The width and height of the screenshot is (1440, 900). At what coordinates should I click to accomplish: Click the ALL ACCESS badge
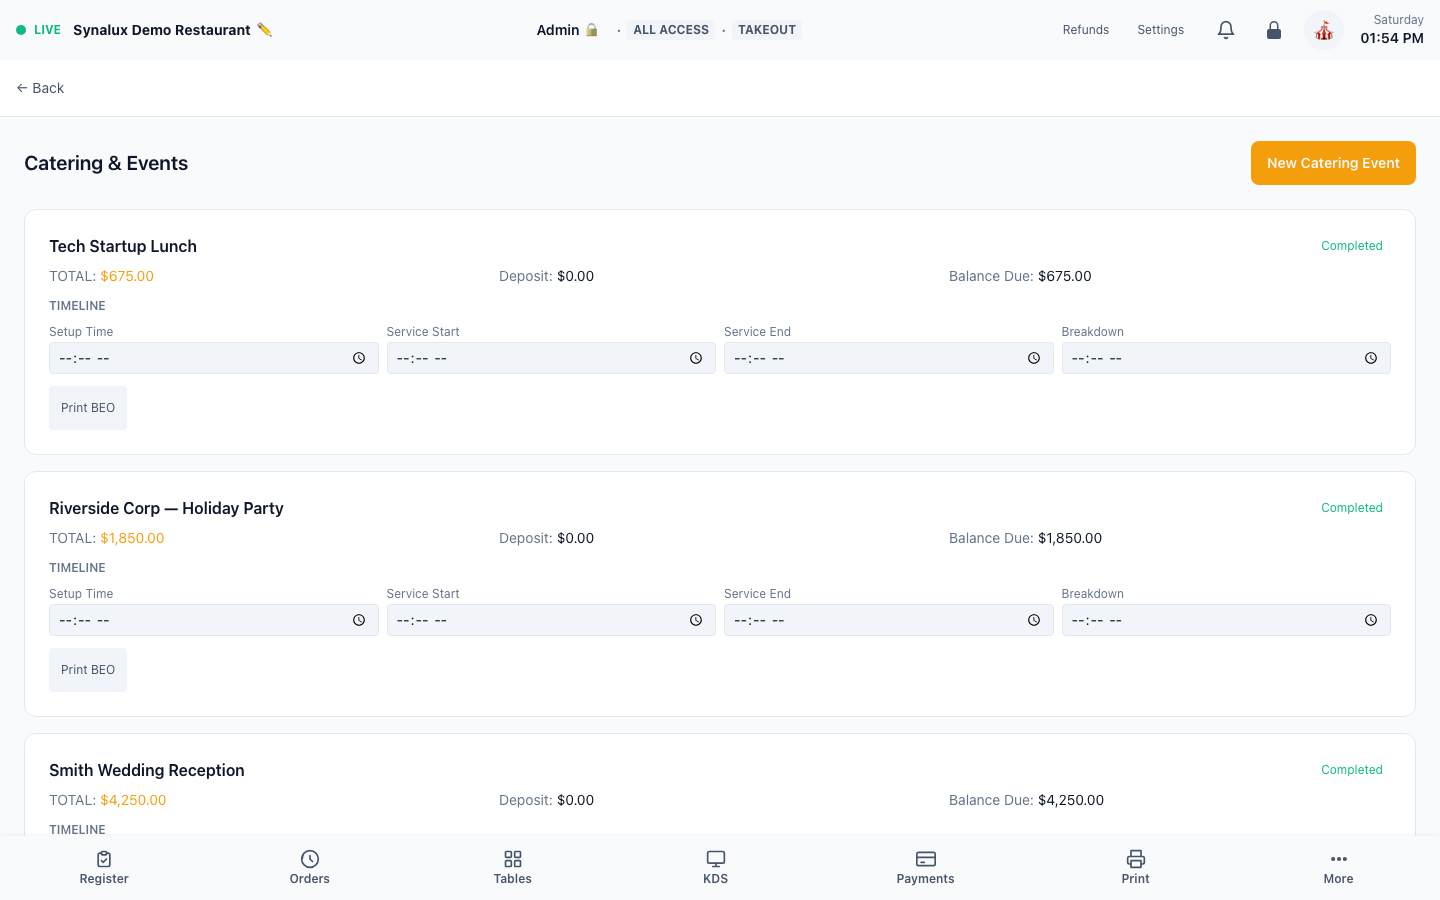pos(671,30)
